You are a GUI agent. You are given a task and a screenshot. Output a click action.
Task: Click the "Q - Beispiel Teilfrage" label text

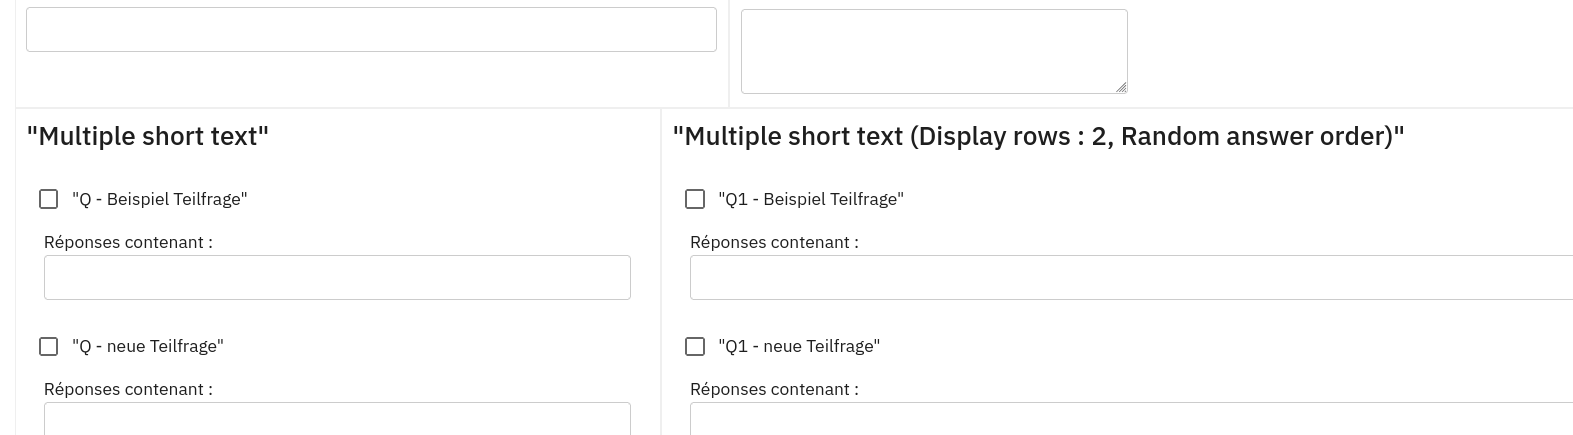pos(160,199)
